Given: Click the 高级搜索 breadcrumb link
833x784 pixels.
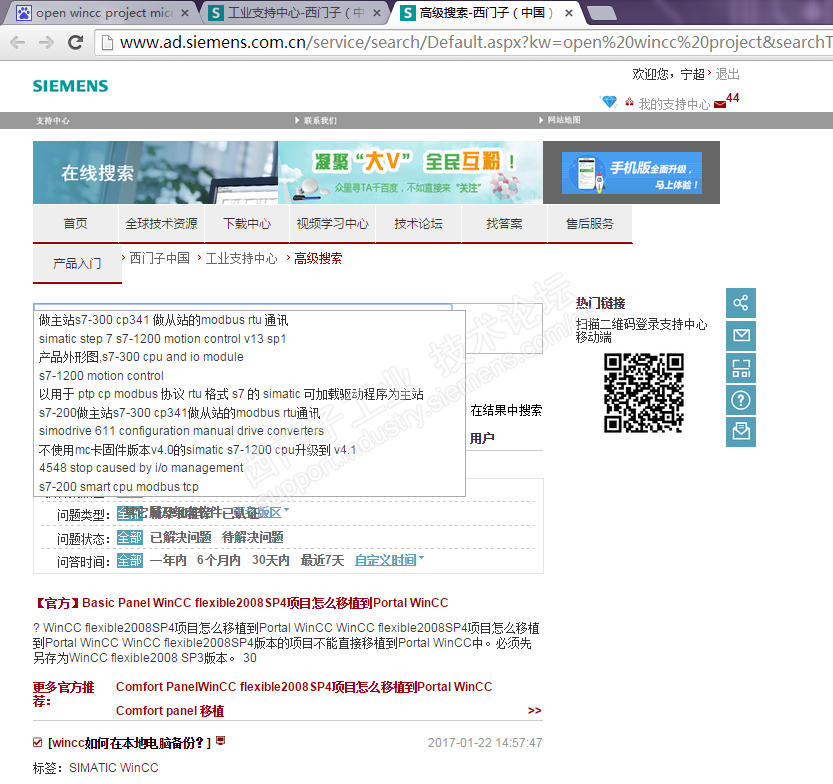Looking at the screenshot, I should point(318,258).
